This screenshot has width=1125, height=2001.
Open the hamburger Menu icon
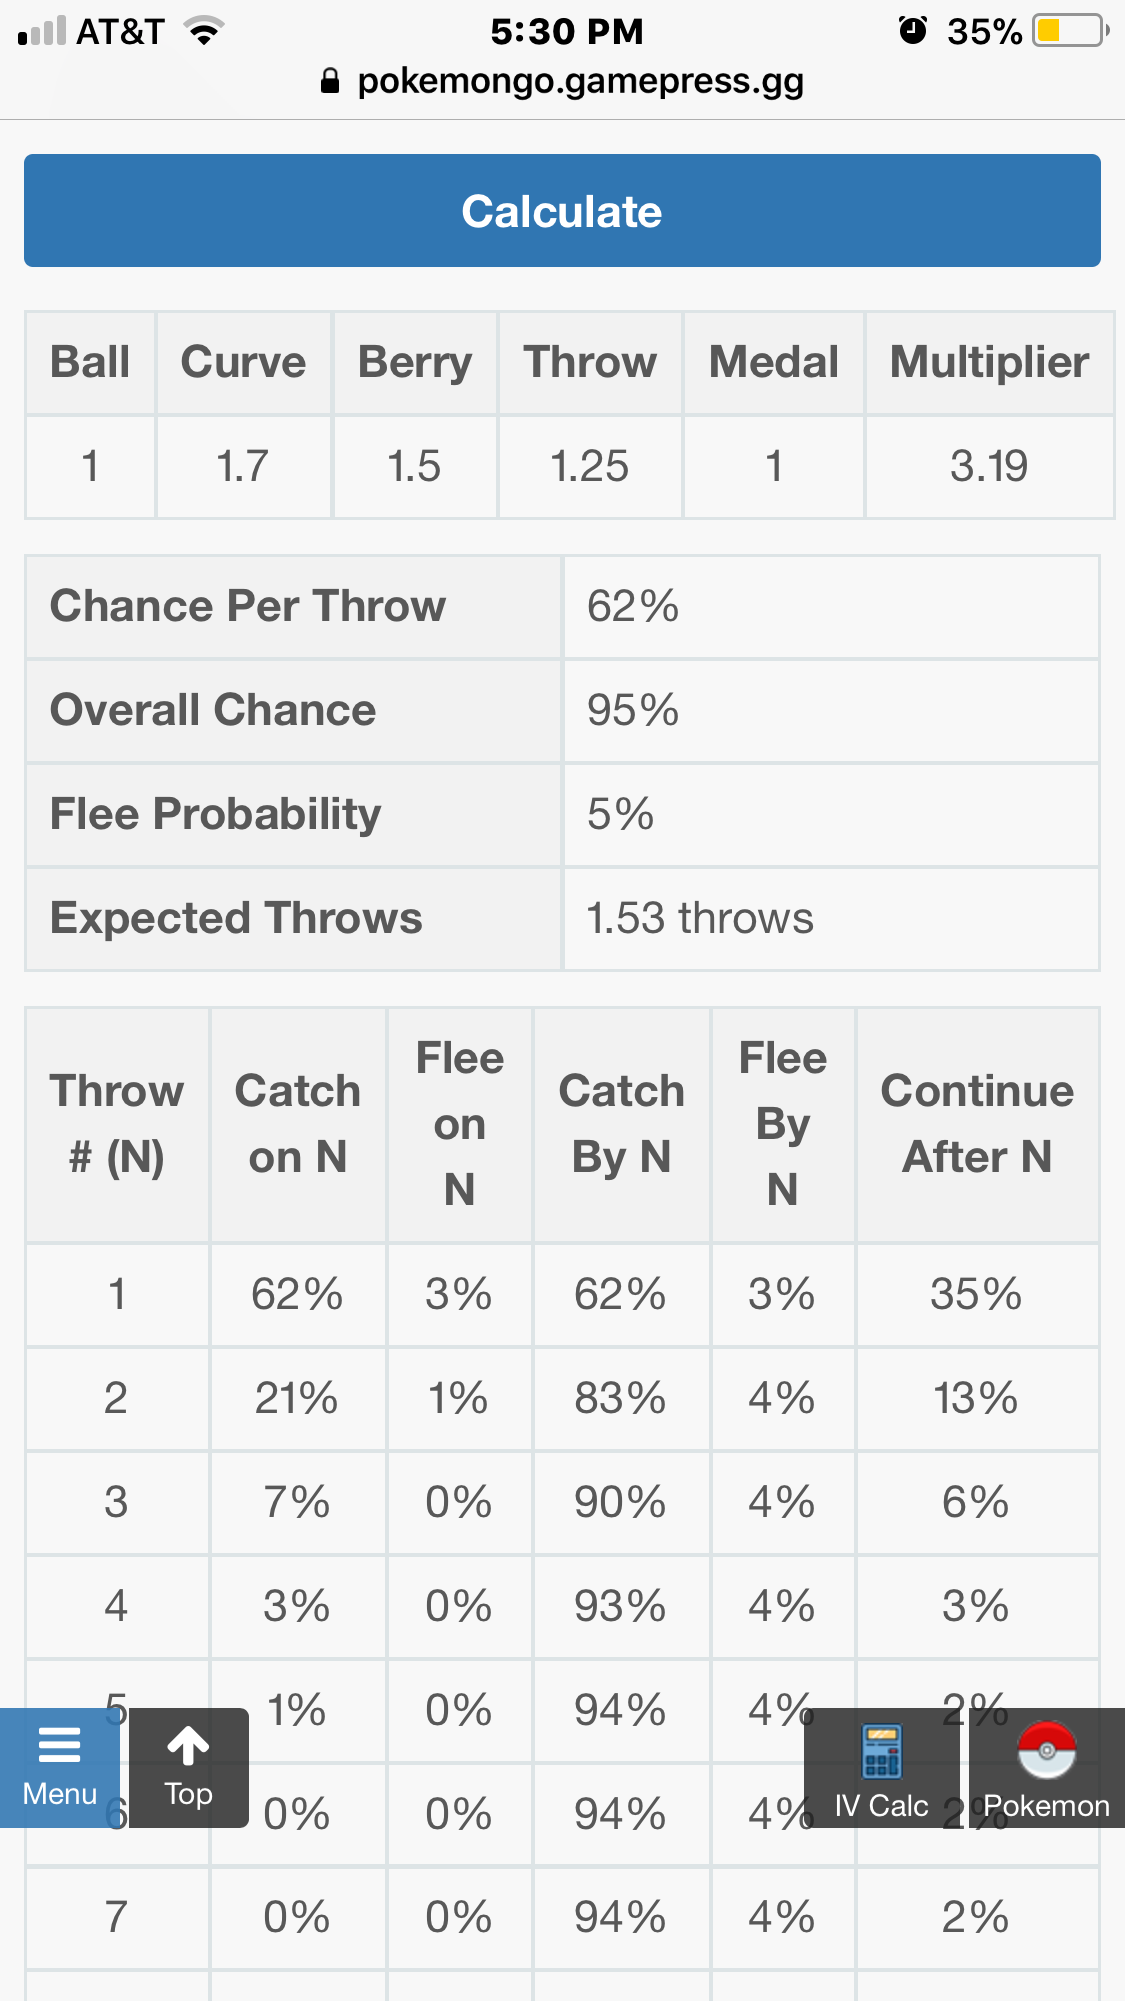pos(59,1747)
